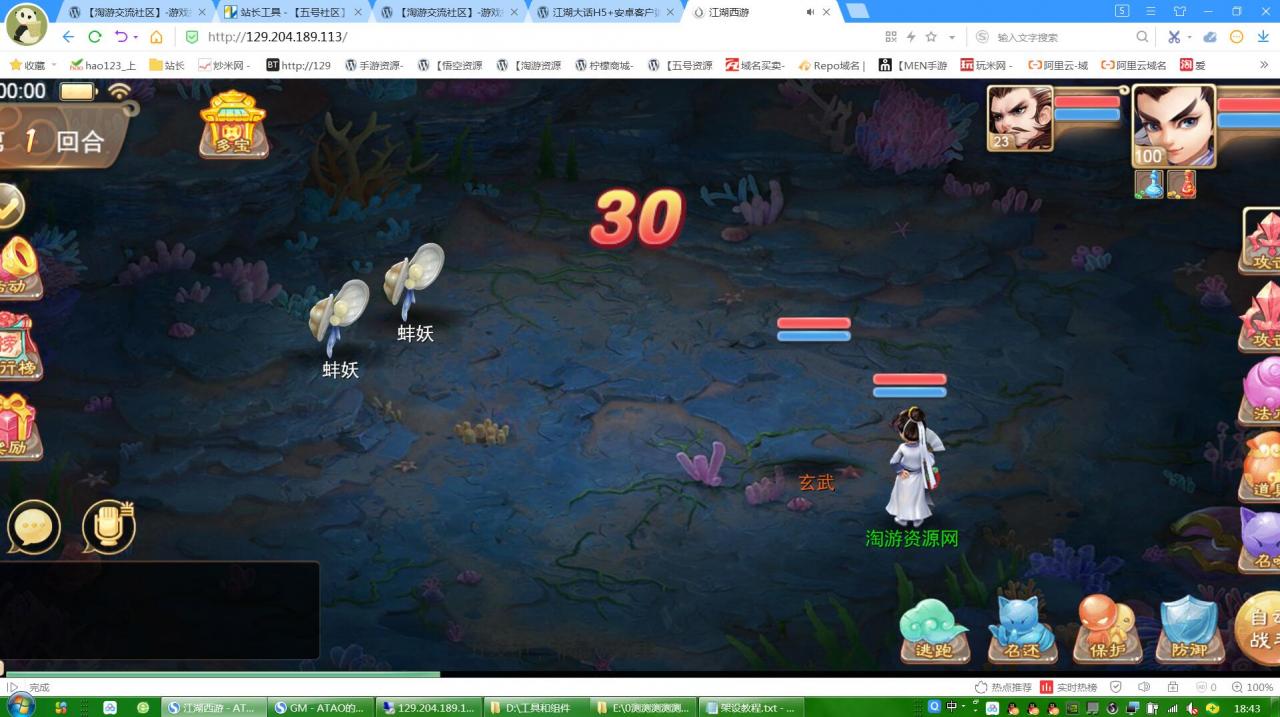The image size is (1280, 717).
Task: Click the green security shield icon
Action: click(x=192, y=37)
